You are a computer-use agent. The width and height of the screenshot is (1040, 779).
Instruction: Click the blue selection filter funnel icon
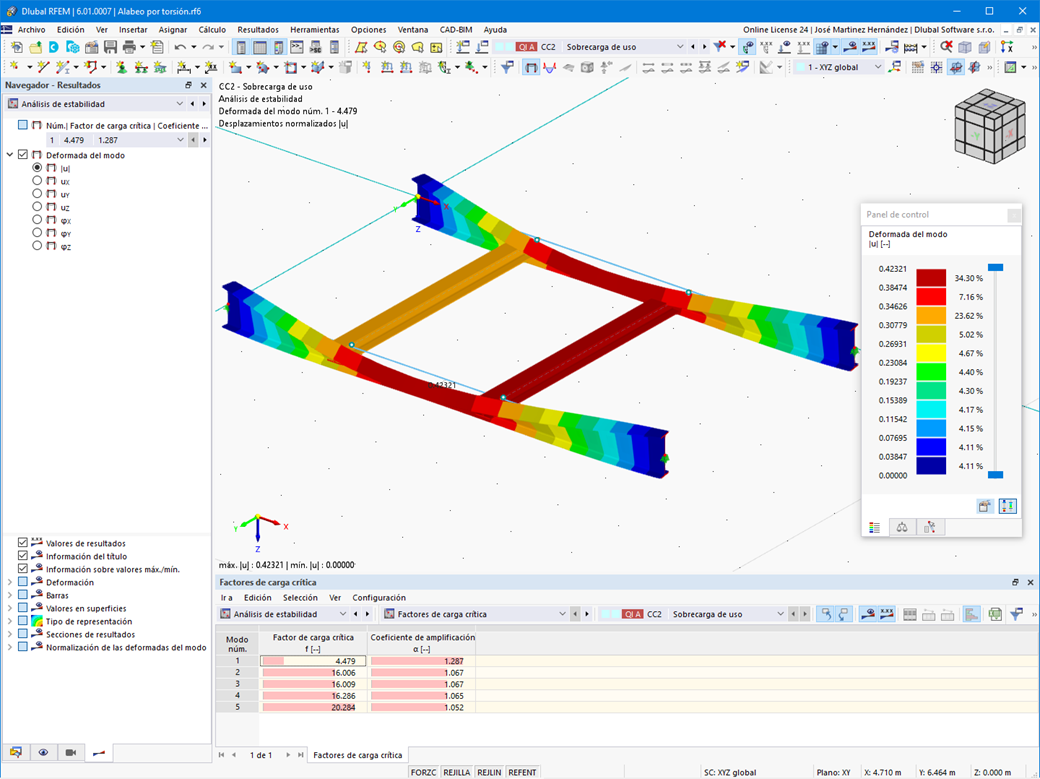[x=507, y=67]
